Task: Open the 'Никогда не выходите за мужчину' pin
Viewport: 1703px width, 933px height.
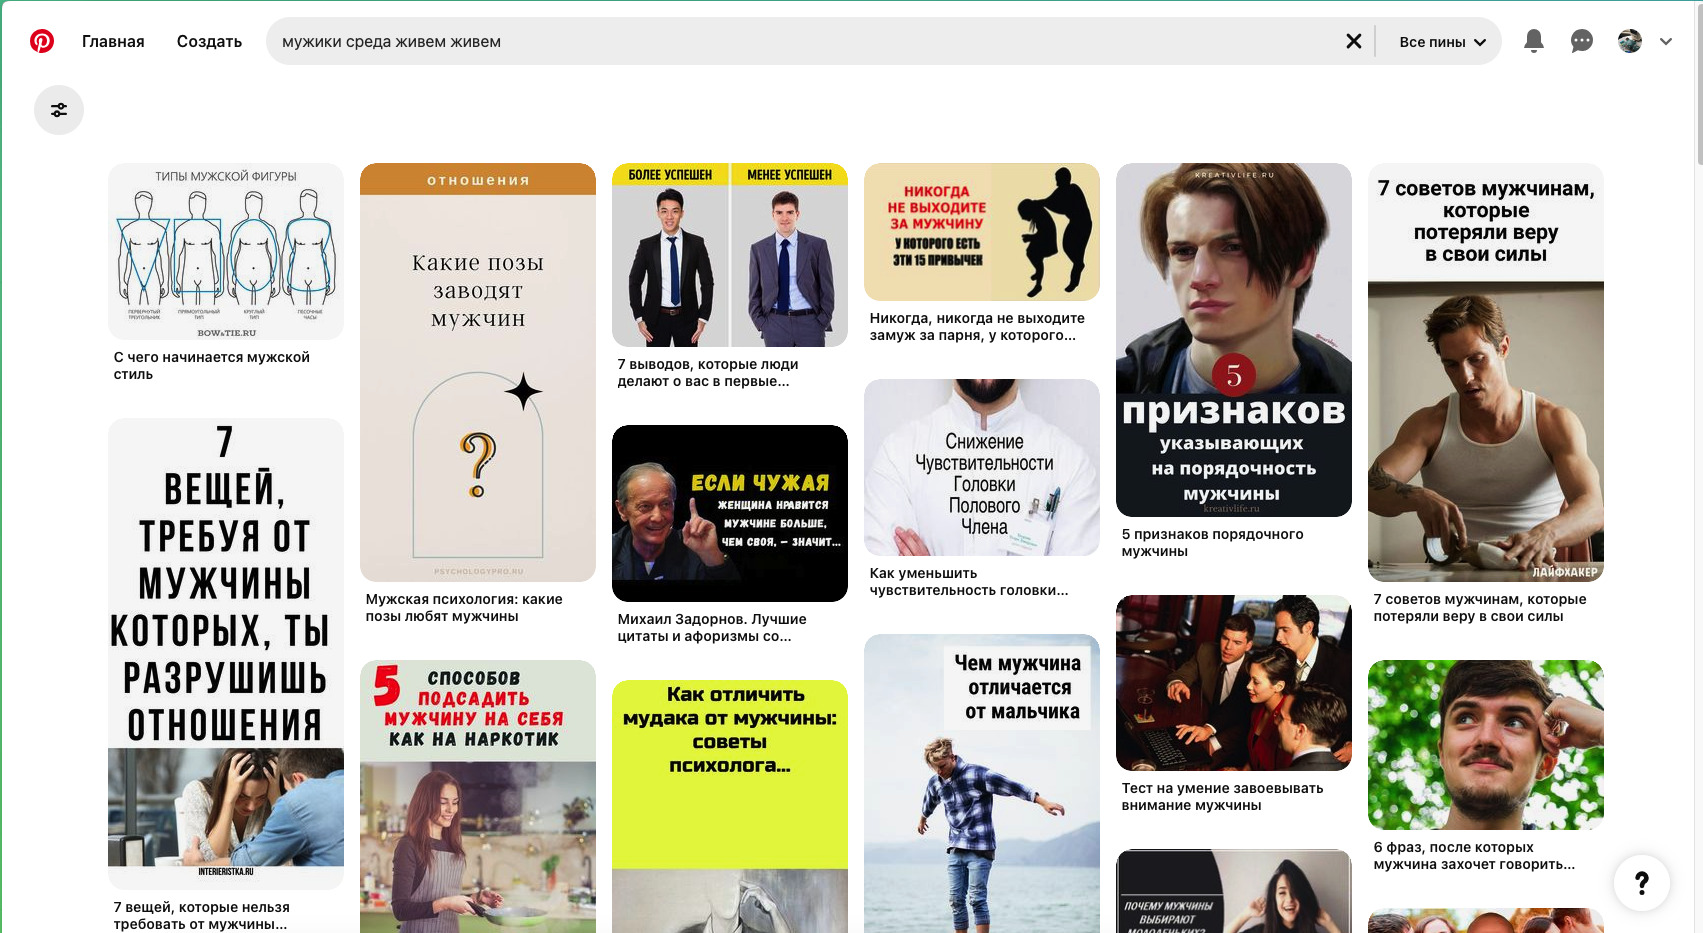Action: (x=982, y=232)
